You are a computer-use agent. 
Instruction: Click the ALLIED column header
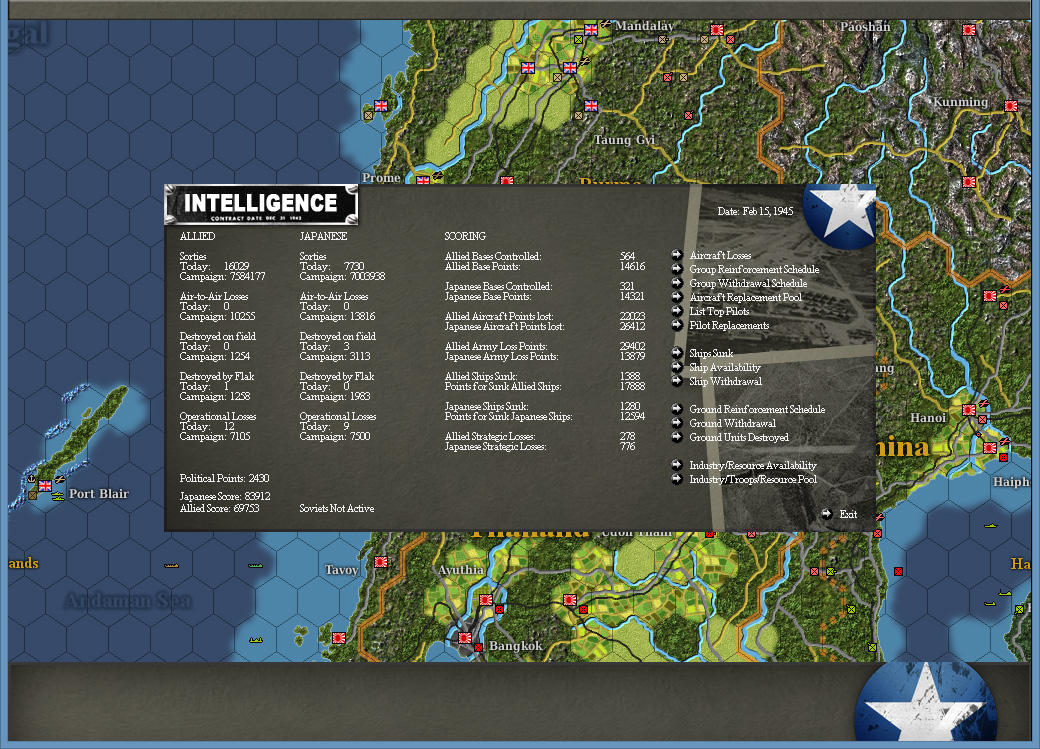[x=197, y=236]
